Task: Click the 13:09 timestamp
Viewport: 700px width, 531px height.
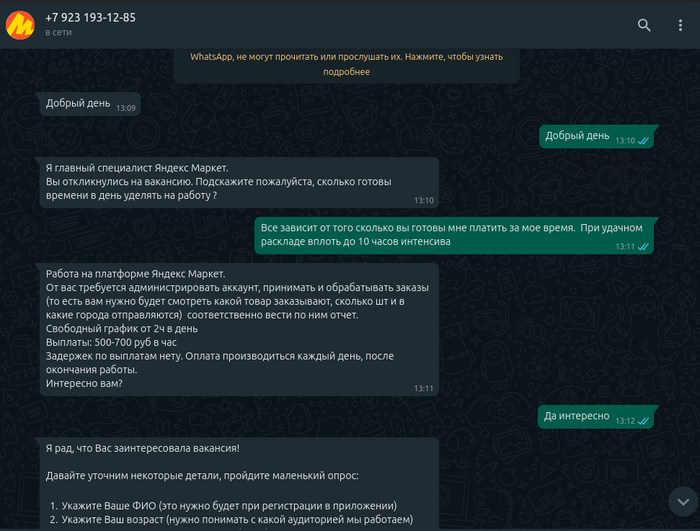Action: pyautogui.click(x=125, y=108)
